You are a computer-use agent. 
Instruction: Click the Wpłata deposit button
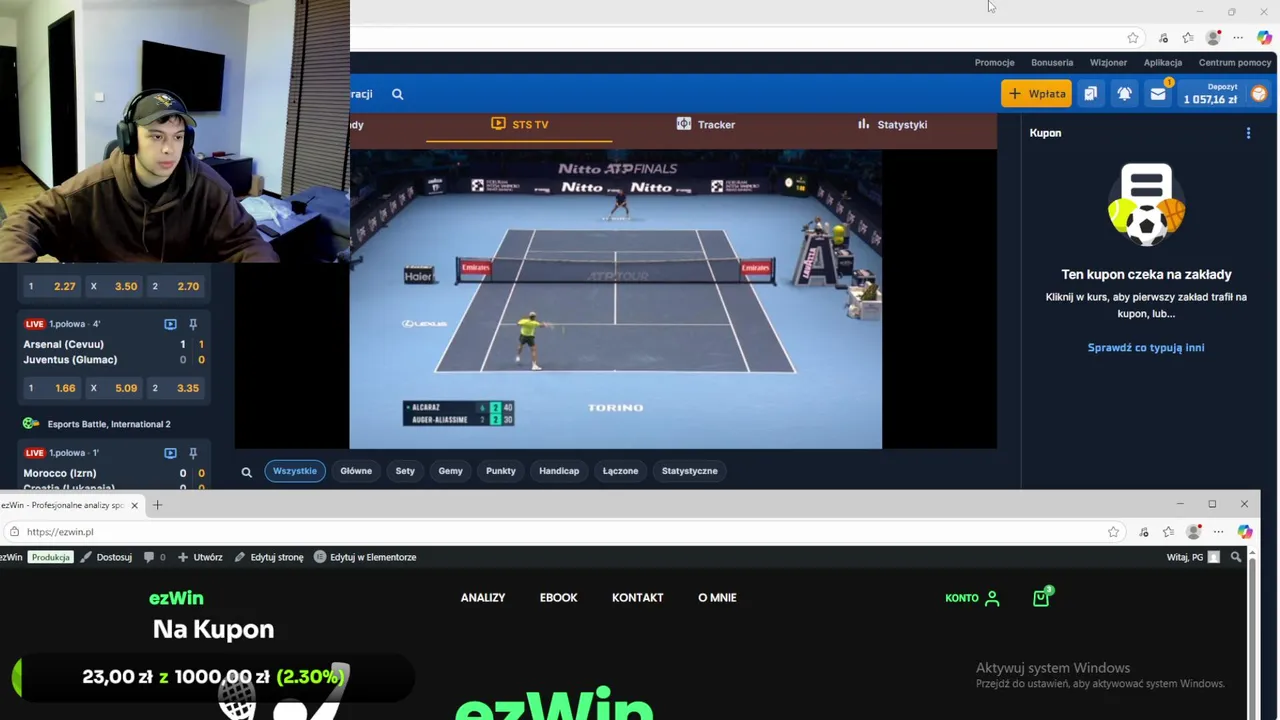tap(1036, 94)
